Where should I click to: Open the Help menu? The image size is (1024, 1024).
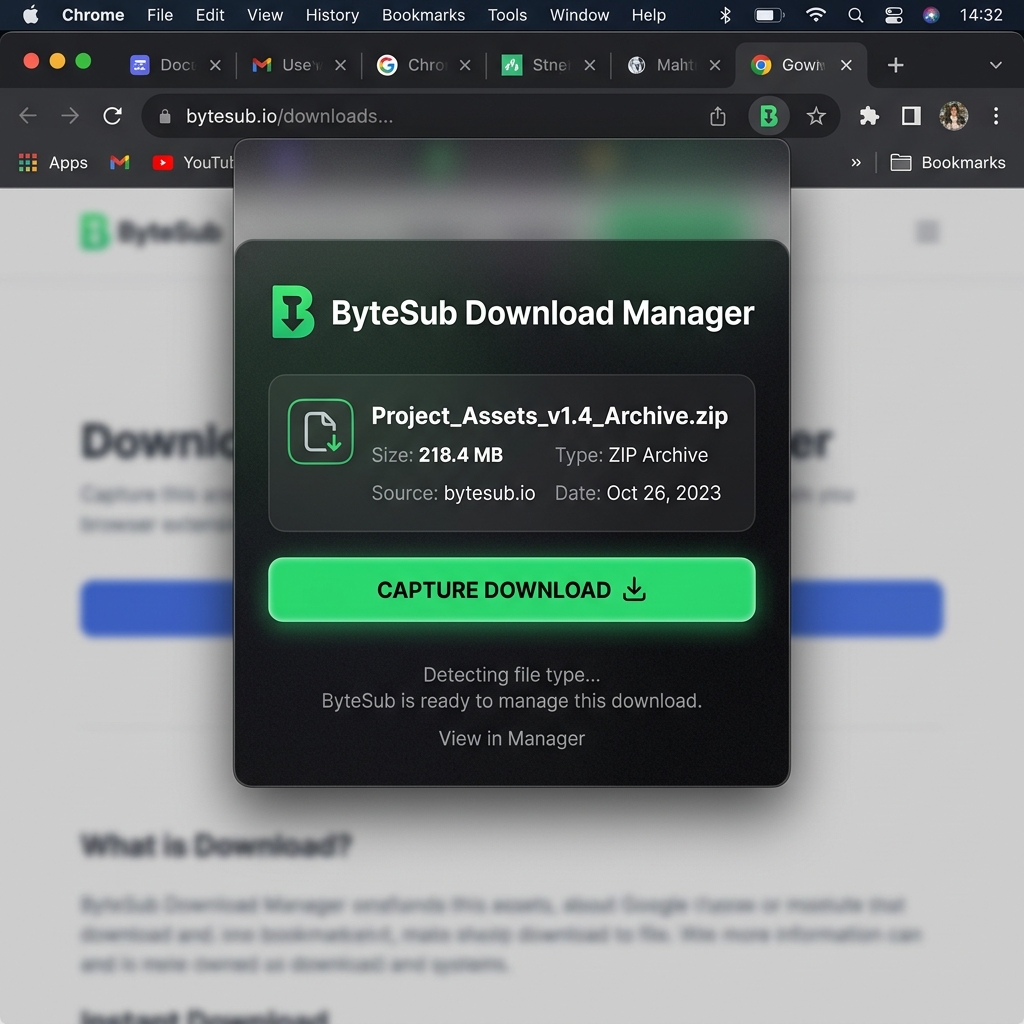[648, 15]
